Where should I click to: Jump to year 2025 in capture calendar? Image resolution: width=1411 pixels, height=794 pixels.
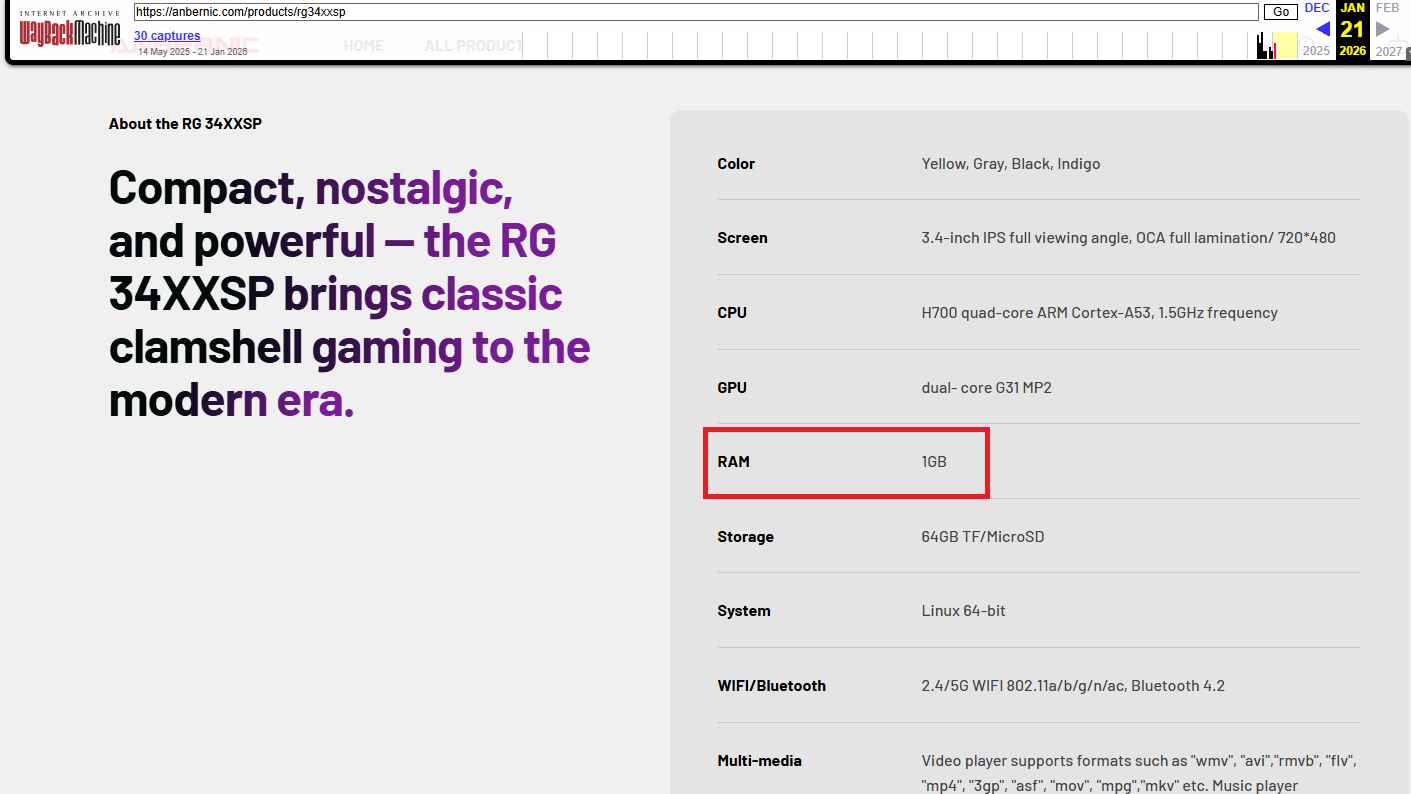click(1317, 50)
